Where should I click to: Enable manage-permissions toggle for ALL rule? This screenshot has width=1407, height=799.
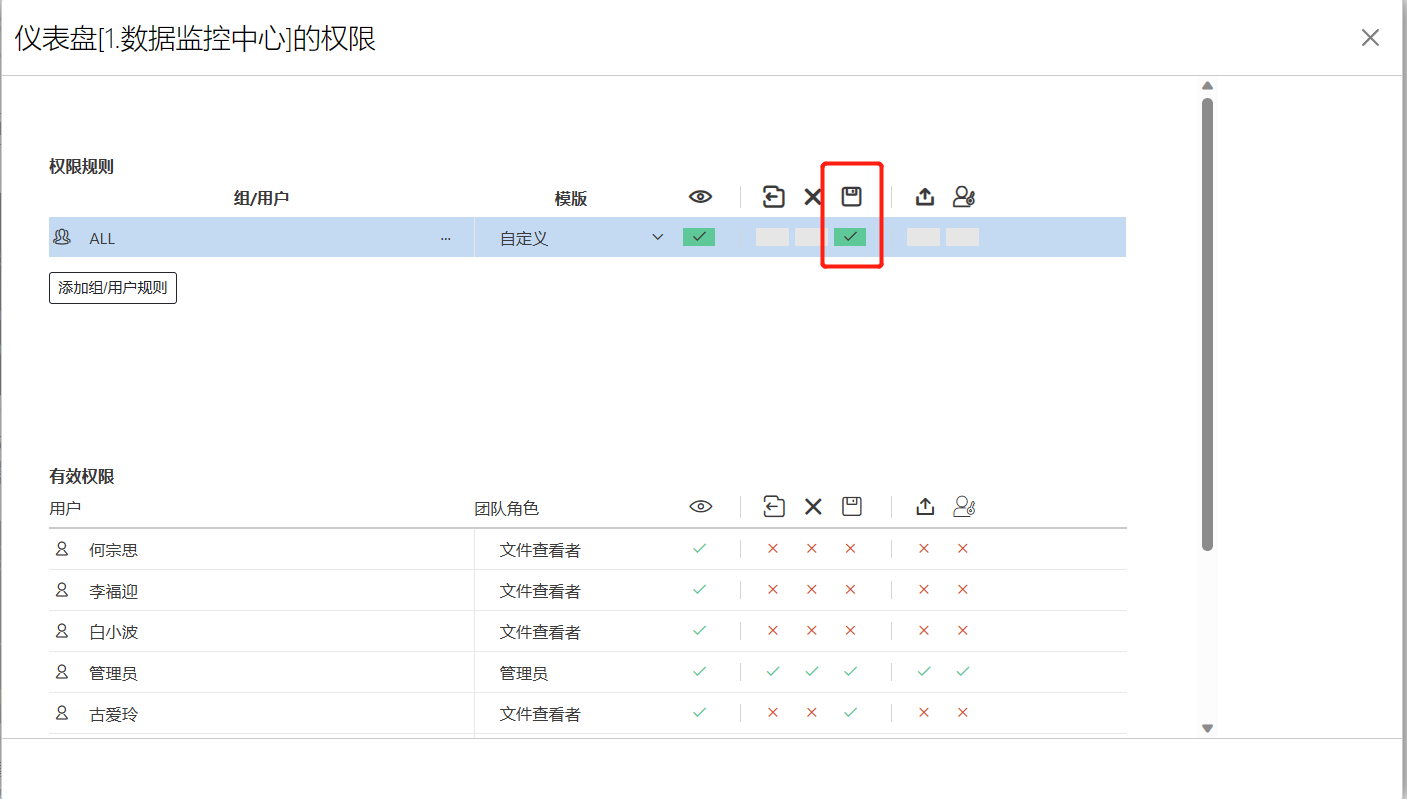[x=962, y=237]
